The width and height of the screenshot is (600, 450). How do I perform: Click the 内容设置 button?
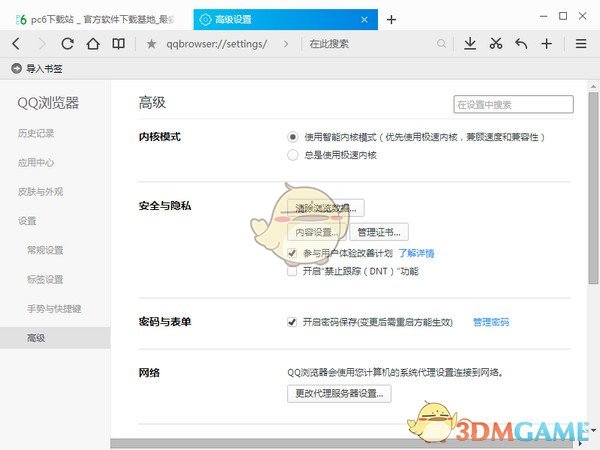click(x=316, y=232)
